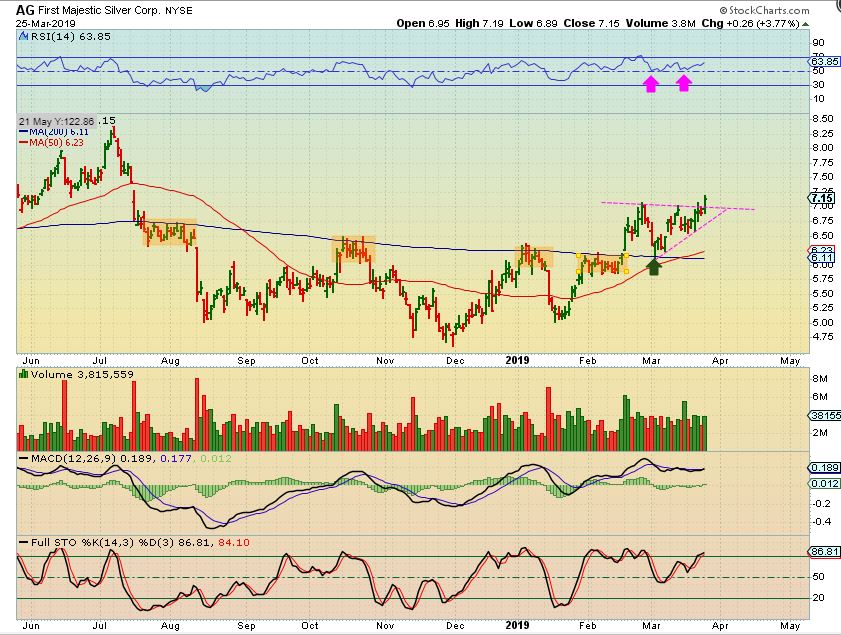This screenshot has height=635, width=841.
Task: Click the First Majestic Silver Corp. name
Action: pyautogui.click(x=99, y=10)
